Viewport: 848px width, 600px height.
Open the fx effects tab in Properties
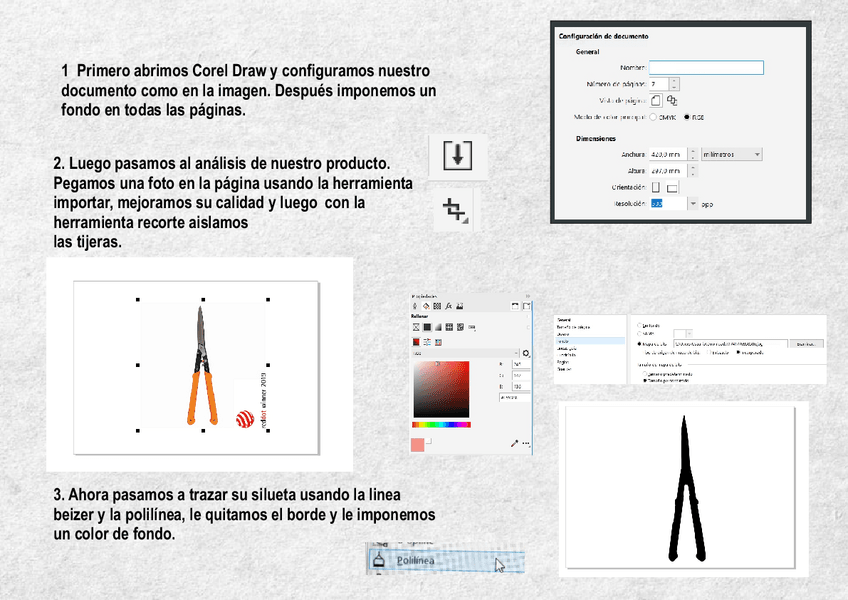pos(448,306)
